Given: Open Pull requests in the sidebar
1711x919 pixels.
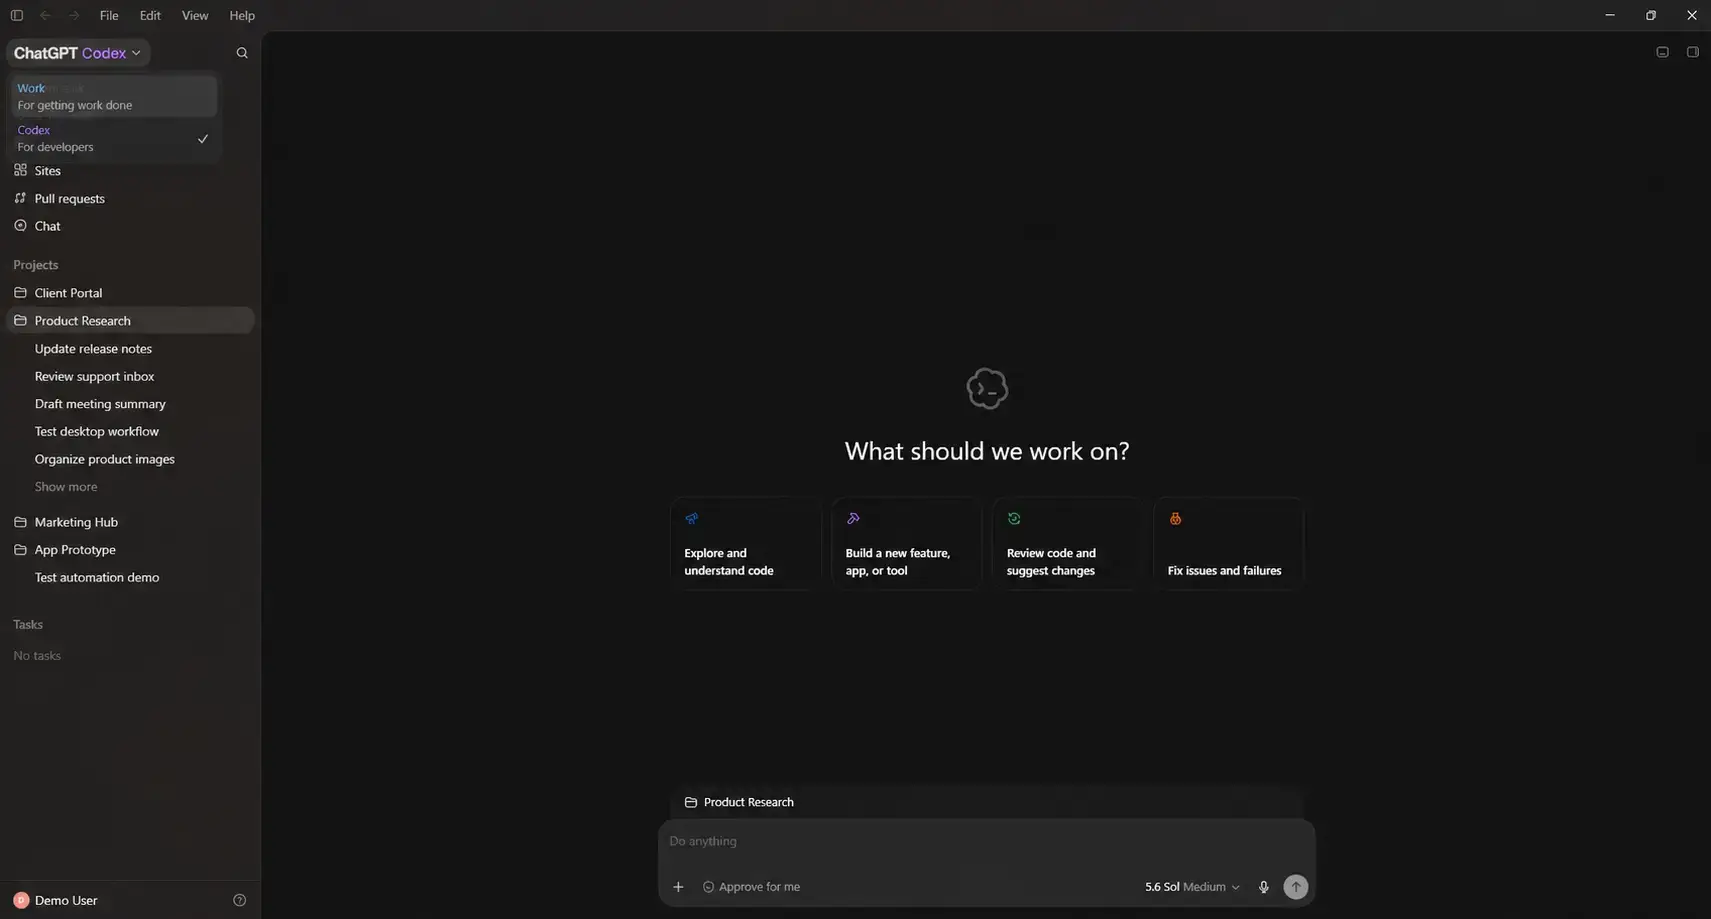Looking at the screenshot, I should [130, 198].
